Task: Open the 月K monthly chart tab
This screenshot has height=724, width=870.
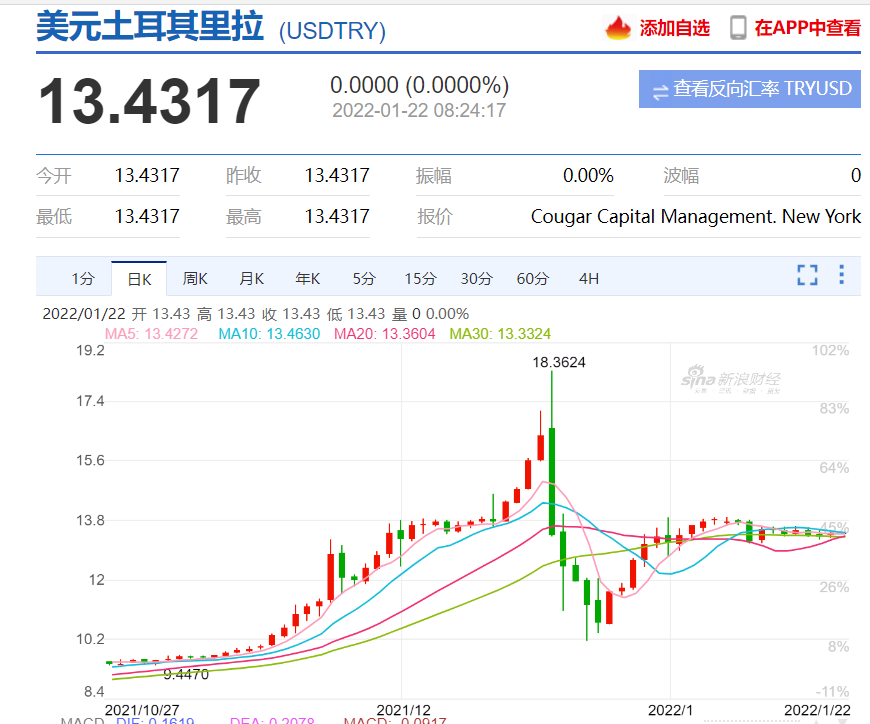Action: click(251, 279)
